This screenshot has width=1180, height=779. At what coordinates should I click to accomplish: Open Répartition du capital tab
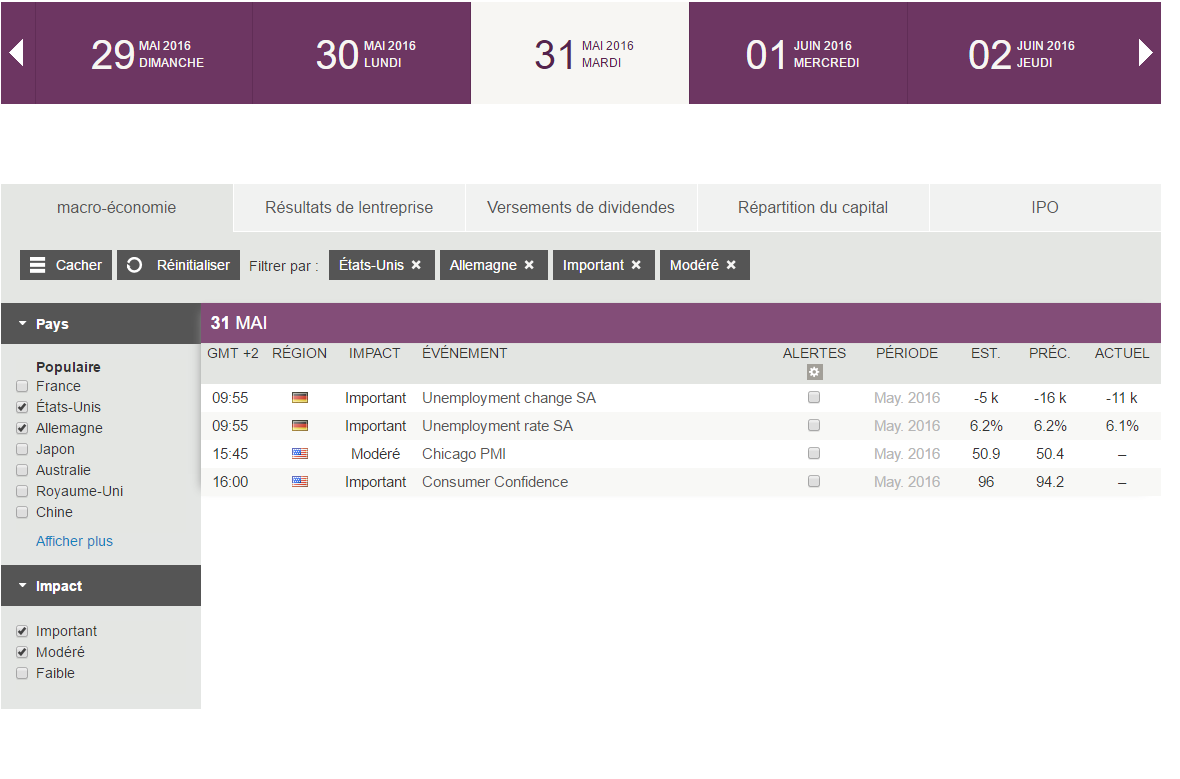(813, 208)
